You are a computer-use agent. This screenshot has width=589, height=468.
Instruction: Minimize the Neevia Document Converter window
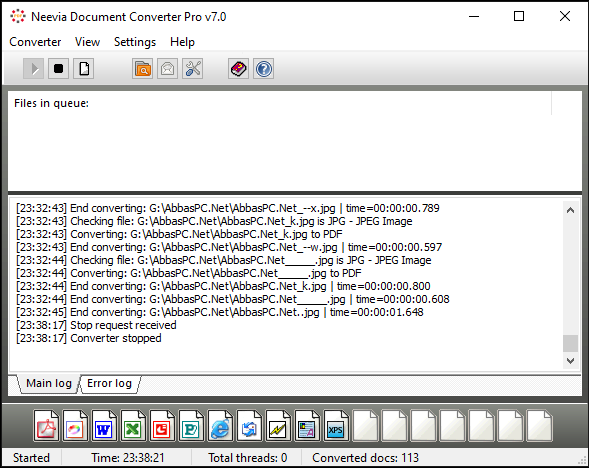point(474,17)
